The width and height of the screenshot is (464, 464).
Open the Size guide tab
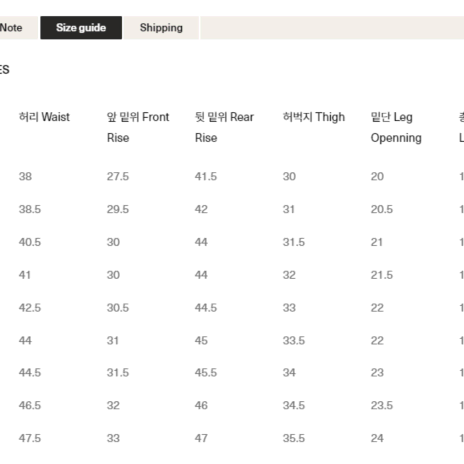tap(81, 28)
